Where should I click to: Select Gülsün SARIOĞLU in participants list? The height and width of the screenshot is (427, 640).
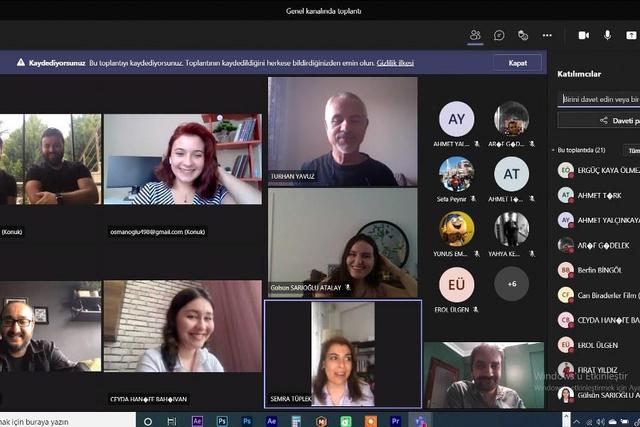[x=599, y=395]
